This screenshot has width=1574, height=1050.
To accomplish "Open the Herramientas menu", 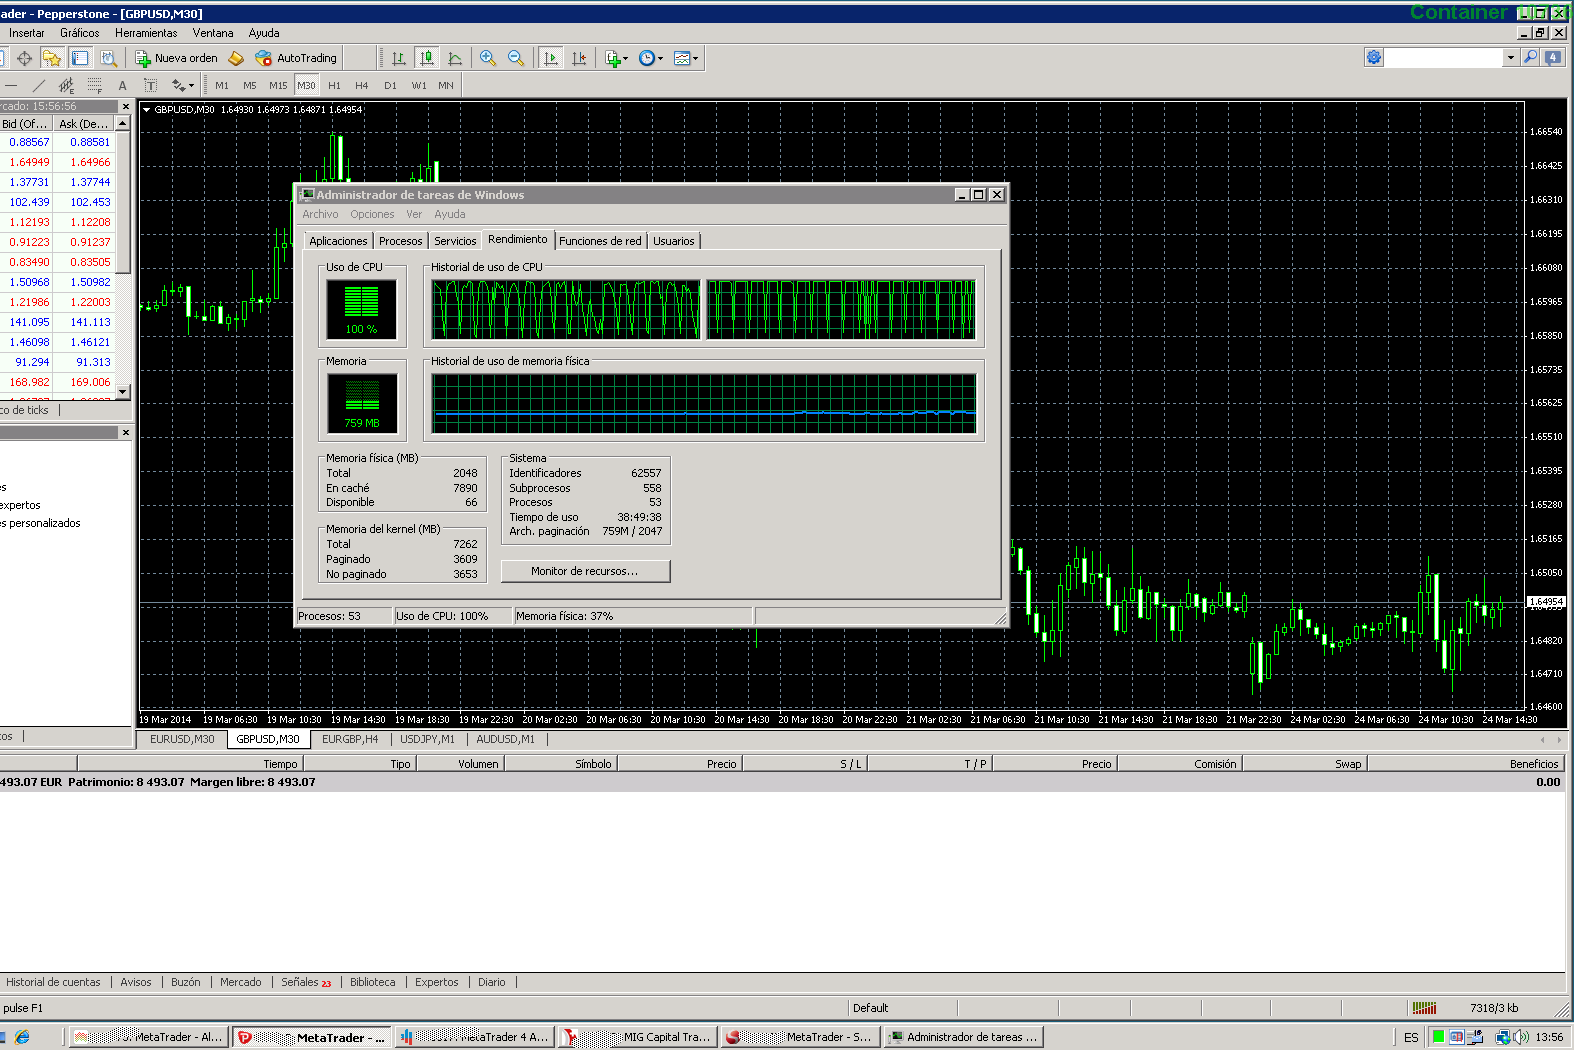I will click(x=146, y=33).
